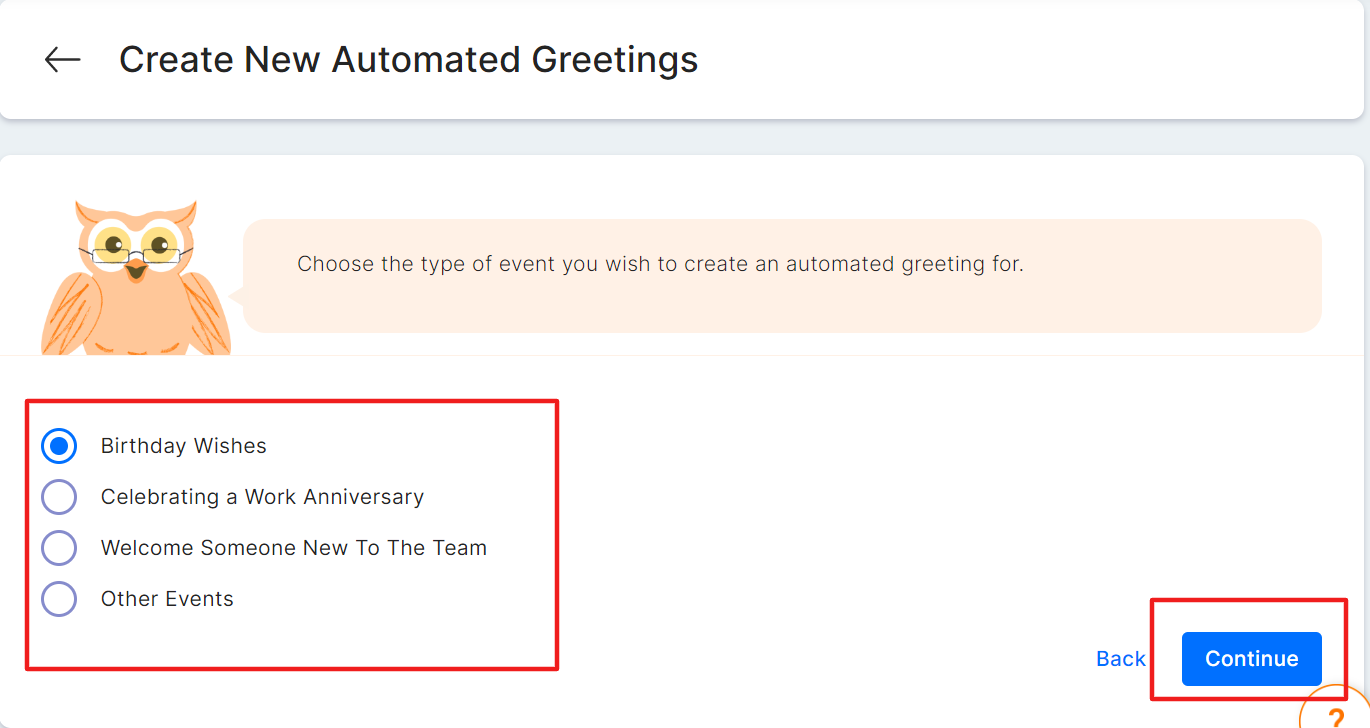Click the owl's left wing illustration
Viewport: 1370px width, 728px height.
tap(68, 312)
